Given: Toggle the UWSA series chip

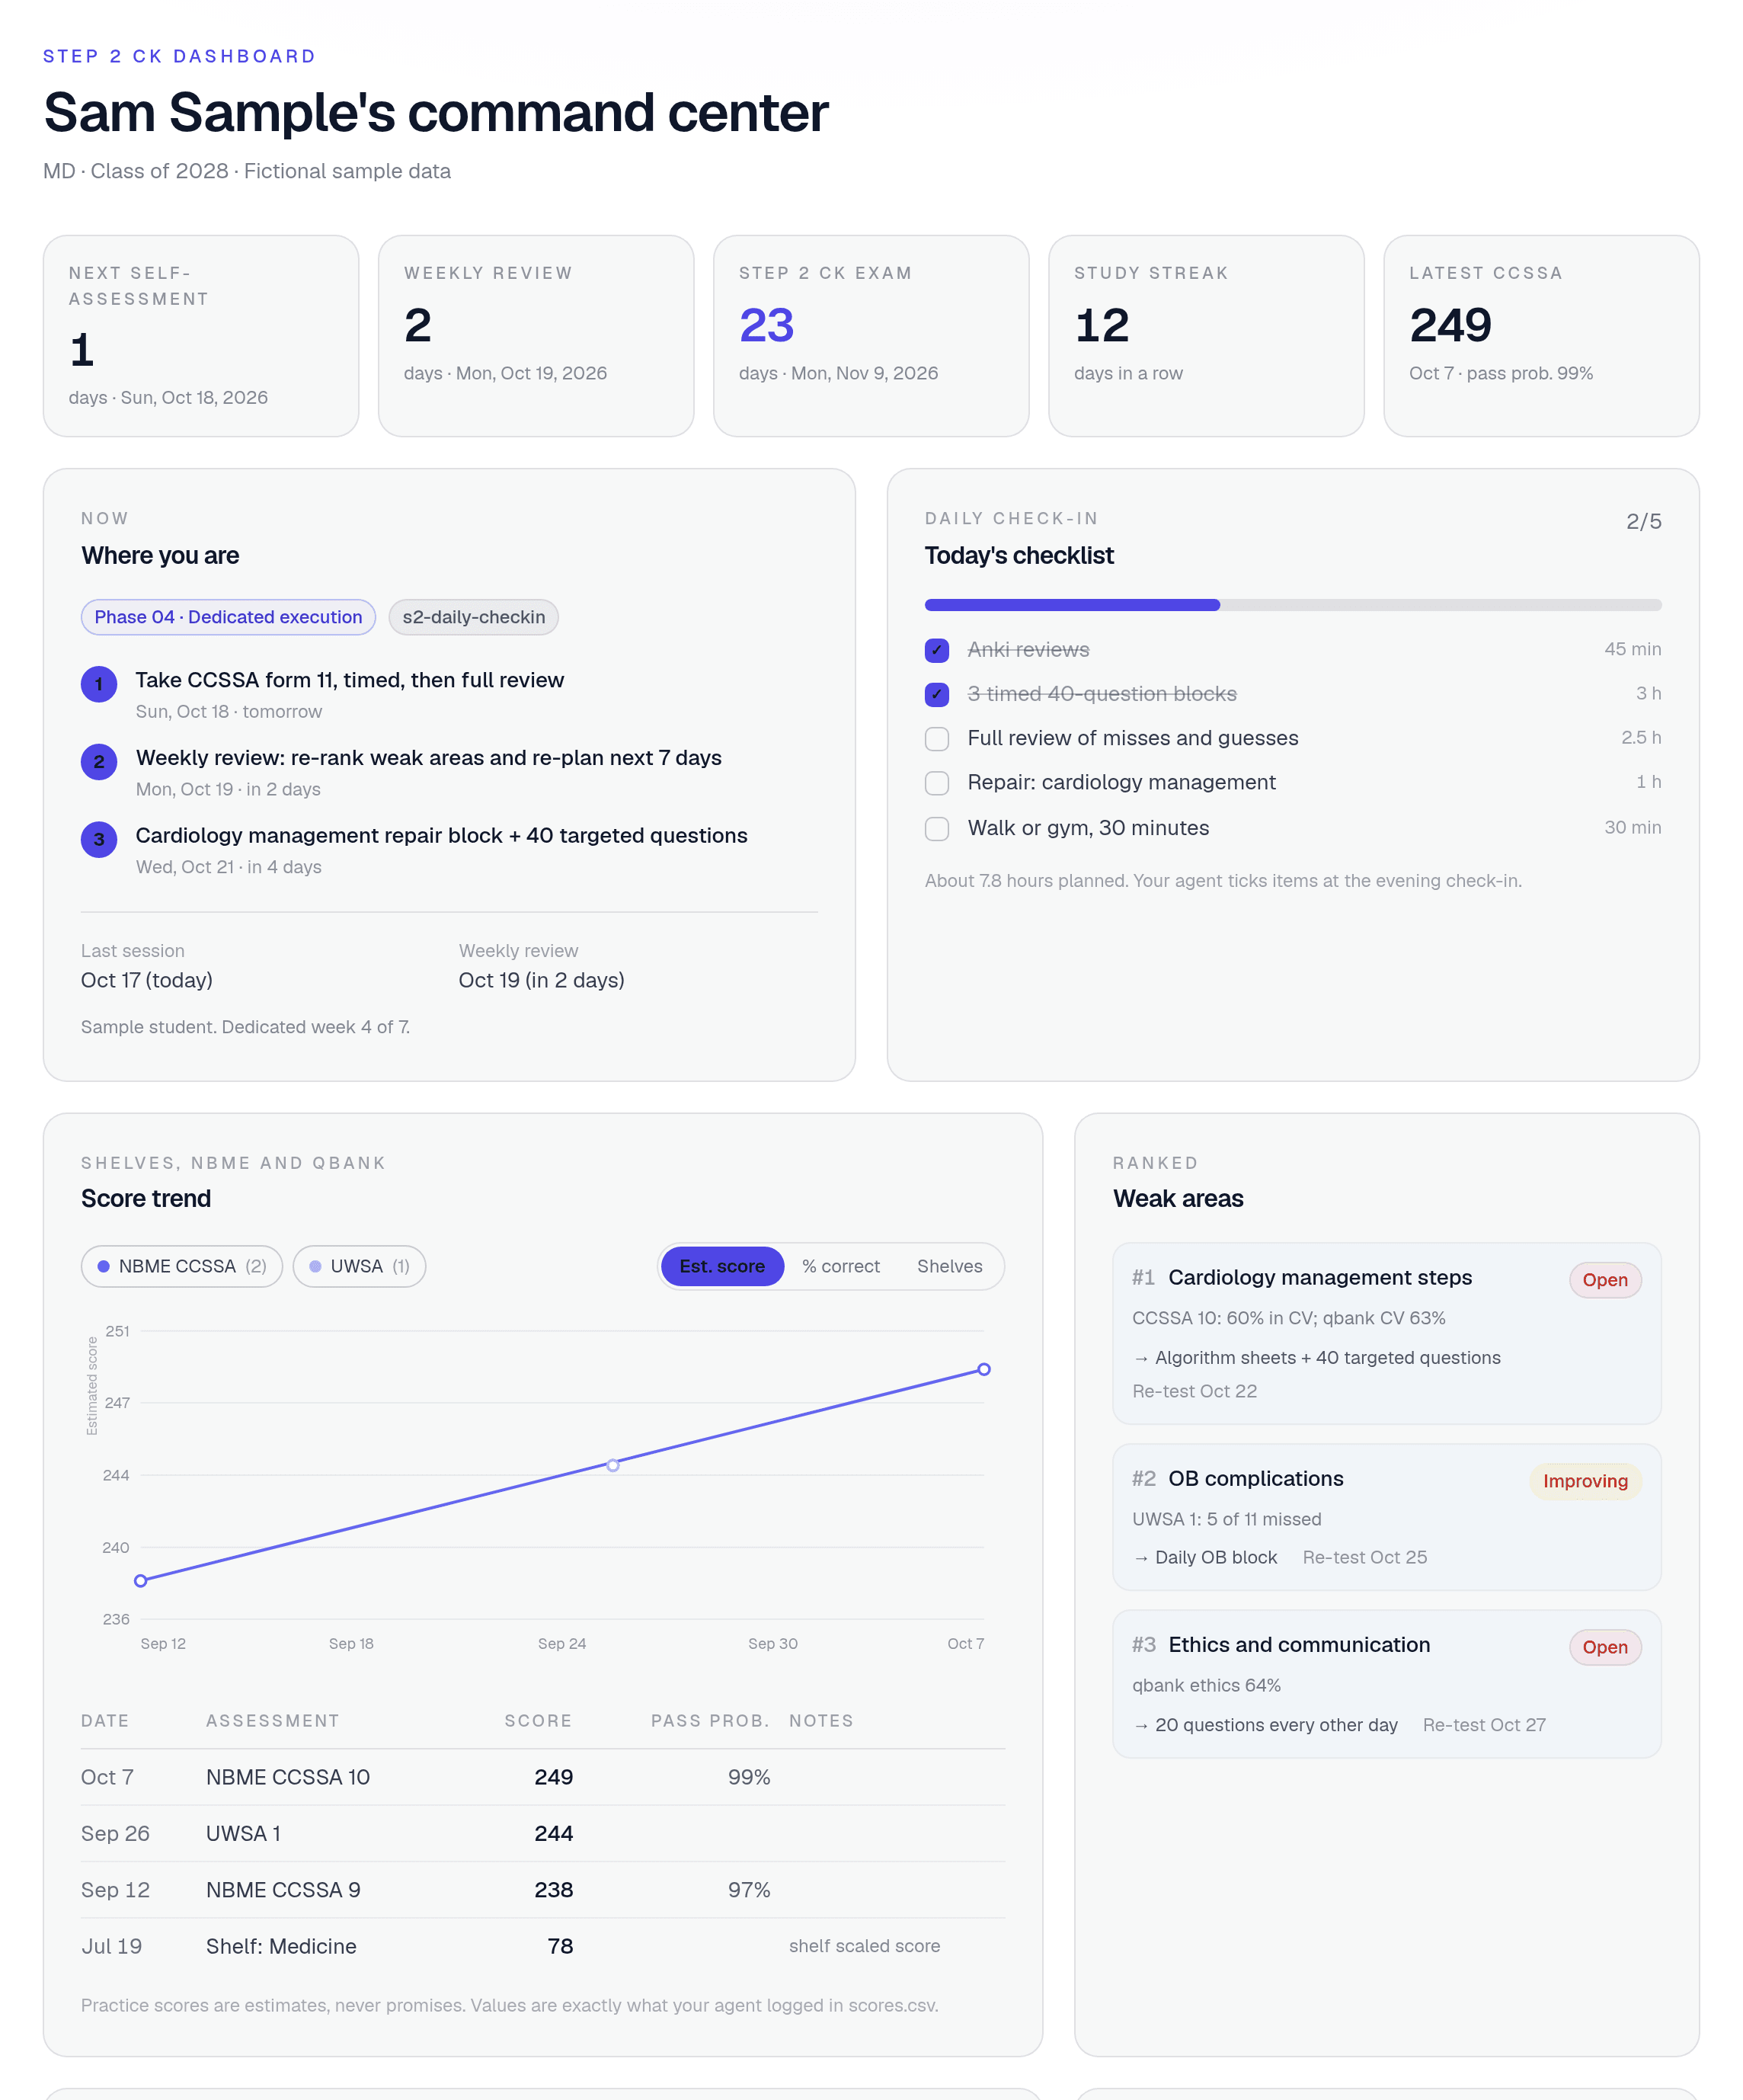Looking at the screenshot, I should click(359, 1266).
